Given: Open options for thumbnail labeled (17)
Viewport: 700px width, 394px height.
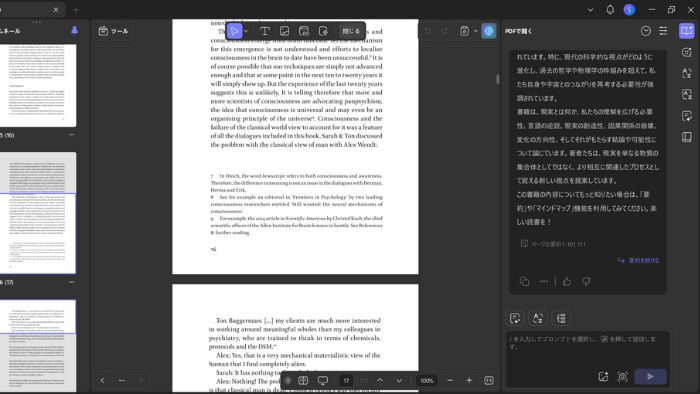Looking at the screenshot, I should (72, 282).
